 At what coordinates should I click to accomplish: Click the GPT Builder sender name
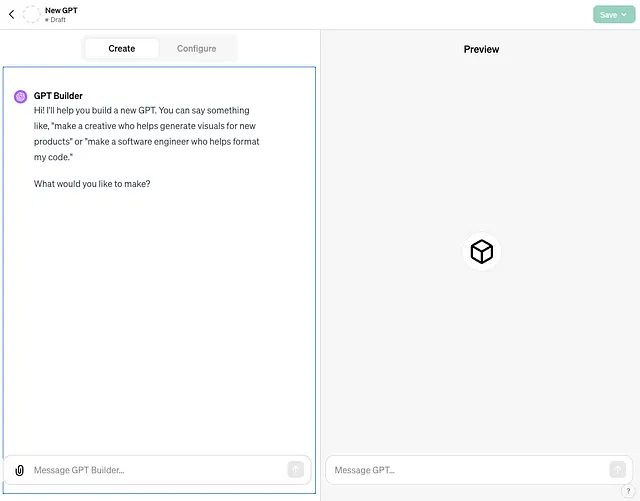(x=58, y=96)
